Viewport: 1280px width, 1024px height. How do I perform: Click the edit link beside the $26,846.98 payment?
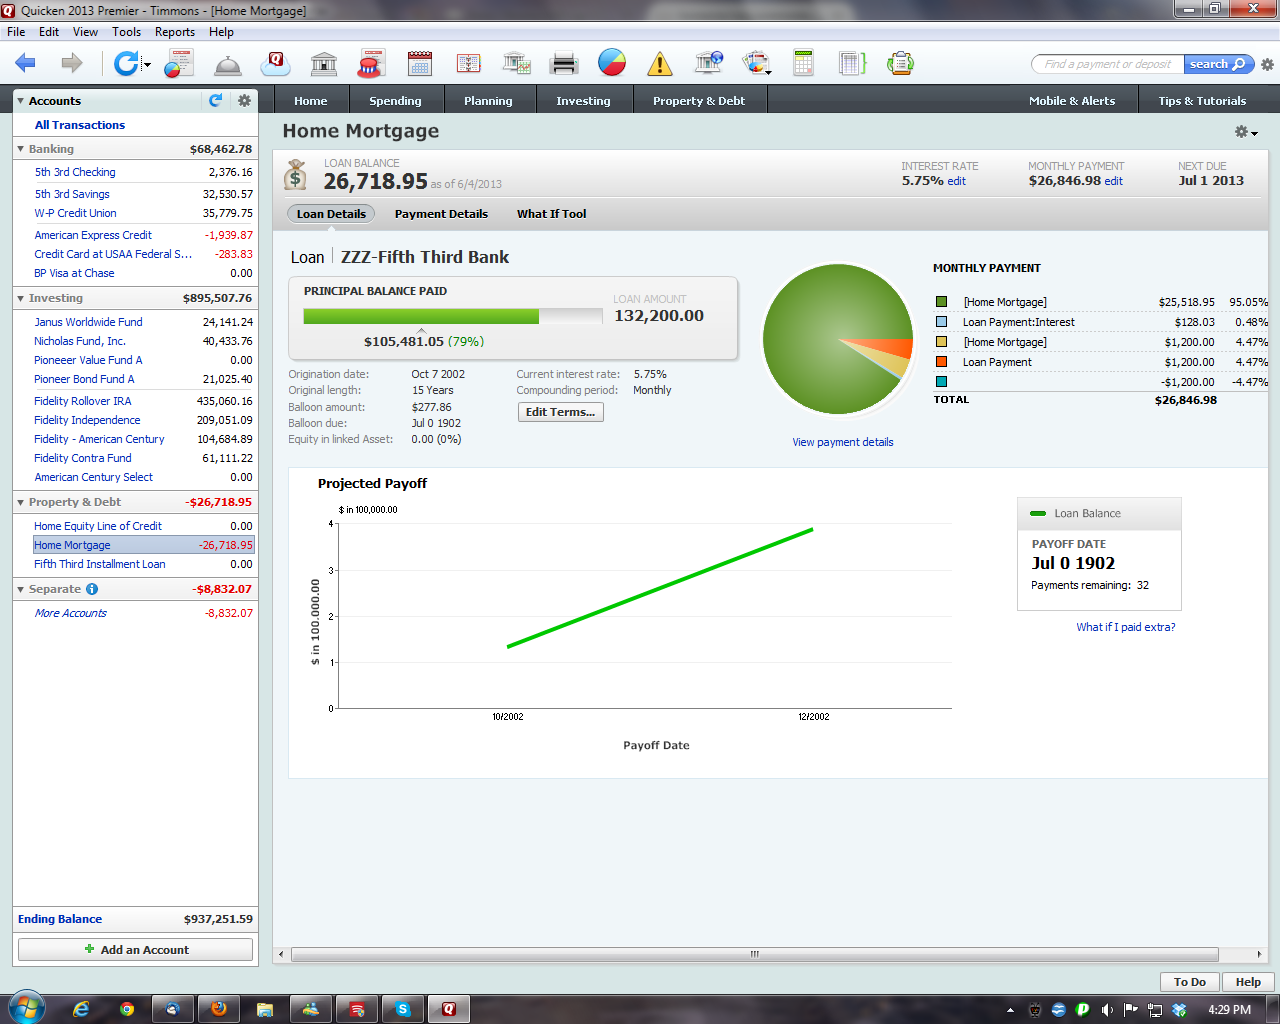click(1114, 181)
